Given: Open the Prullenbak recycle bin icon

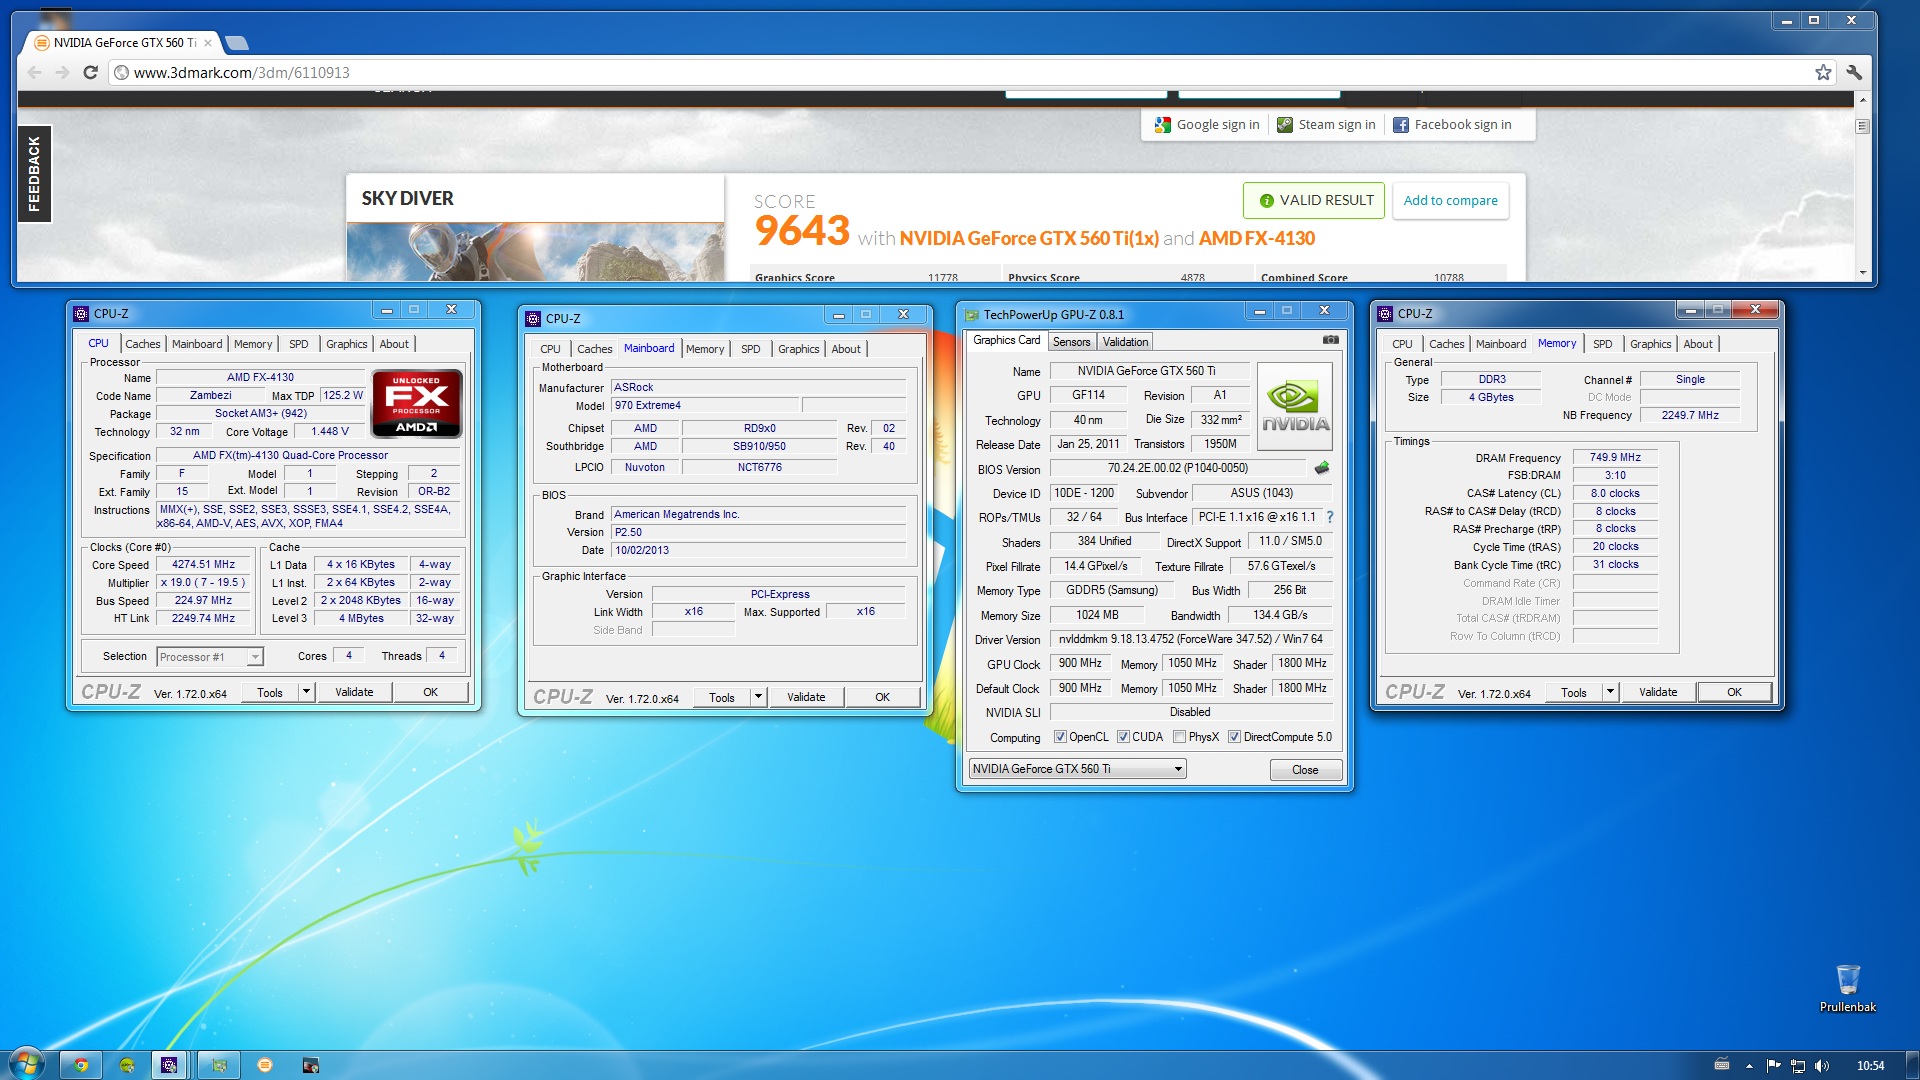Looking at the screenshot, I should pyautogui.click(x=1847, y=988).
